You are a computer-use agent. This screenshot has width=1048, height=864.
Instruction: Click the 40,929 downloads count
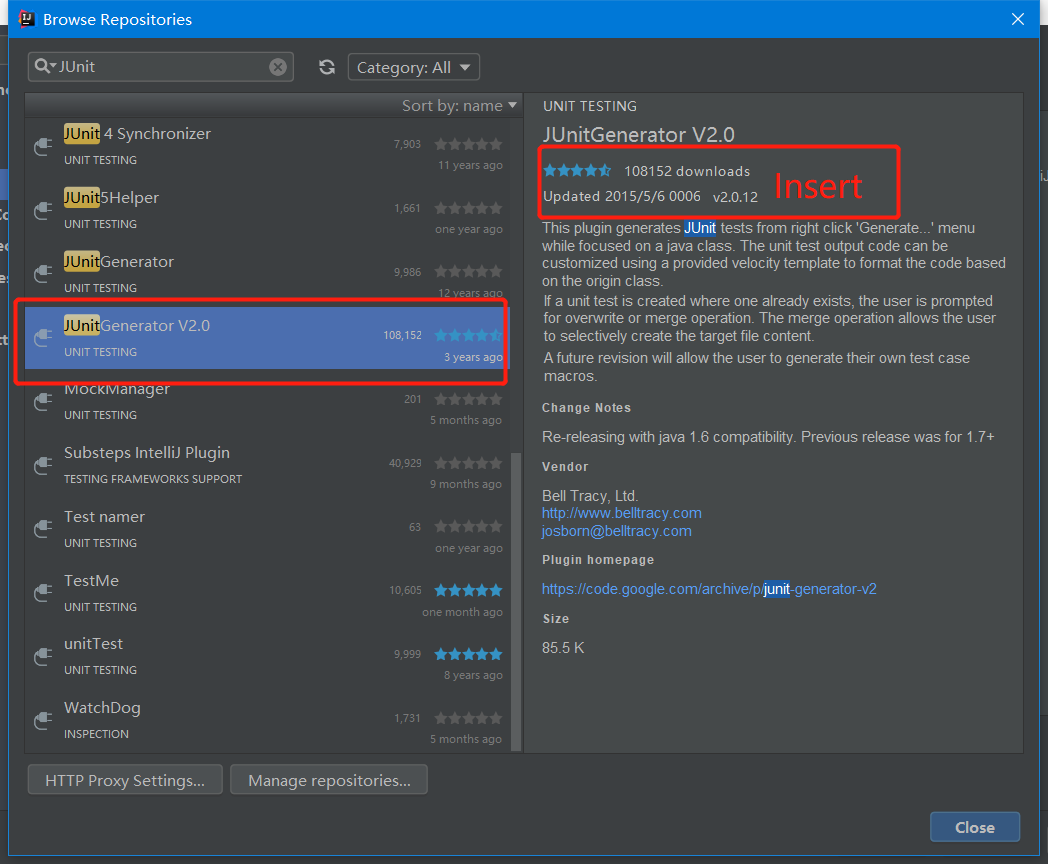click(x=405, y=463)
